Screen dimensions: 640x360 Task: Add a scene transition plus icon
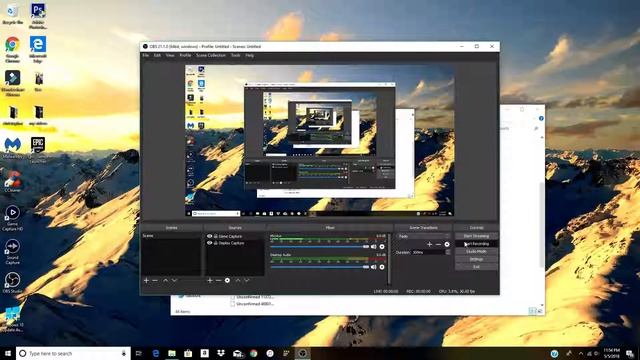coord(429,244)
